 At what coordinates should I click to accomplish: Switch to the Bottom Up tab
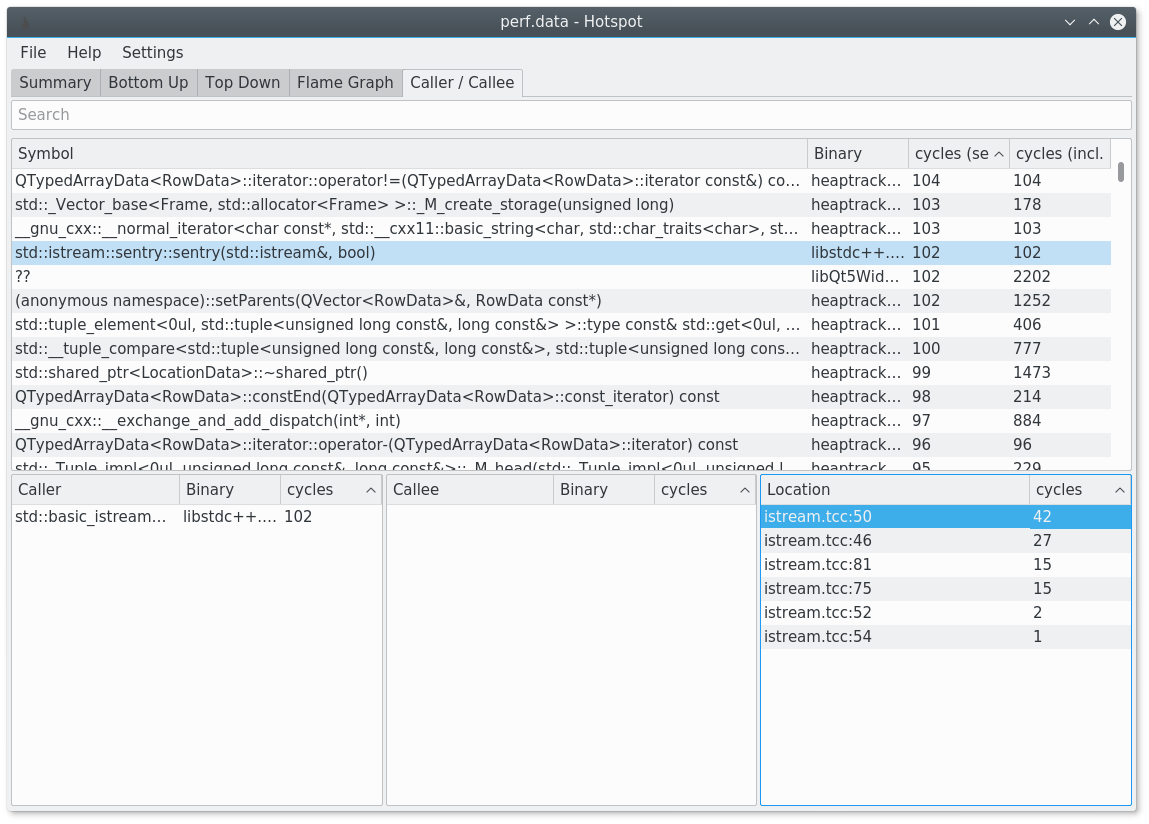pyautogui.click(x=148, y=83)
